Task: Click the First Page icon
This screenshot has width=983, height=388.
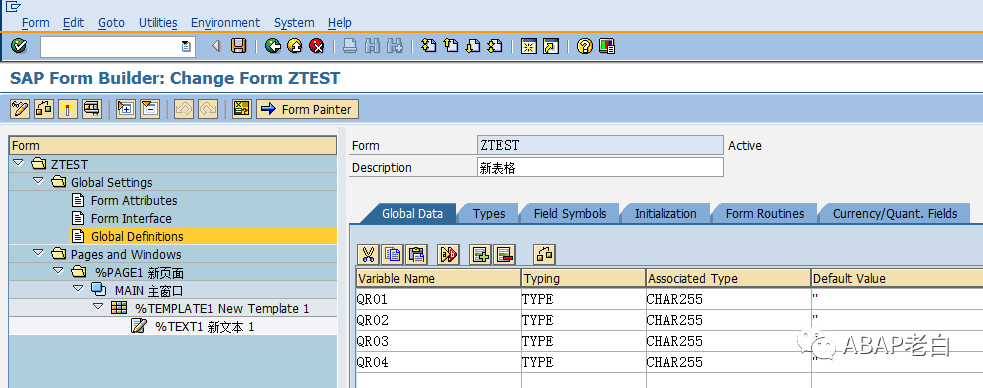Action: pyautogui.click(x=429, y=46)
